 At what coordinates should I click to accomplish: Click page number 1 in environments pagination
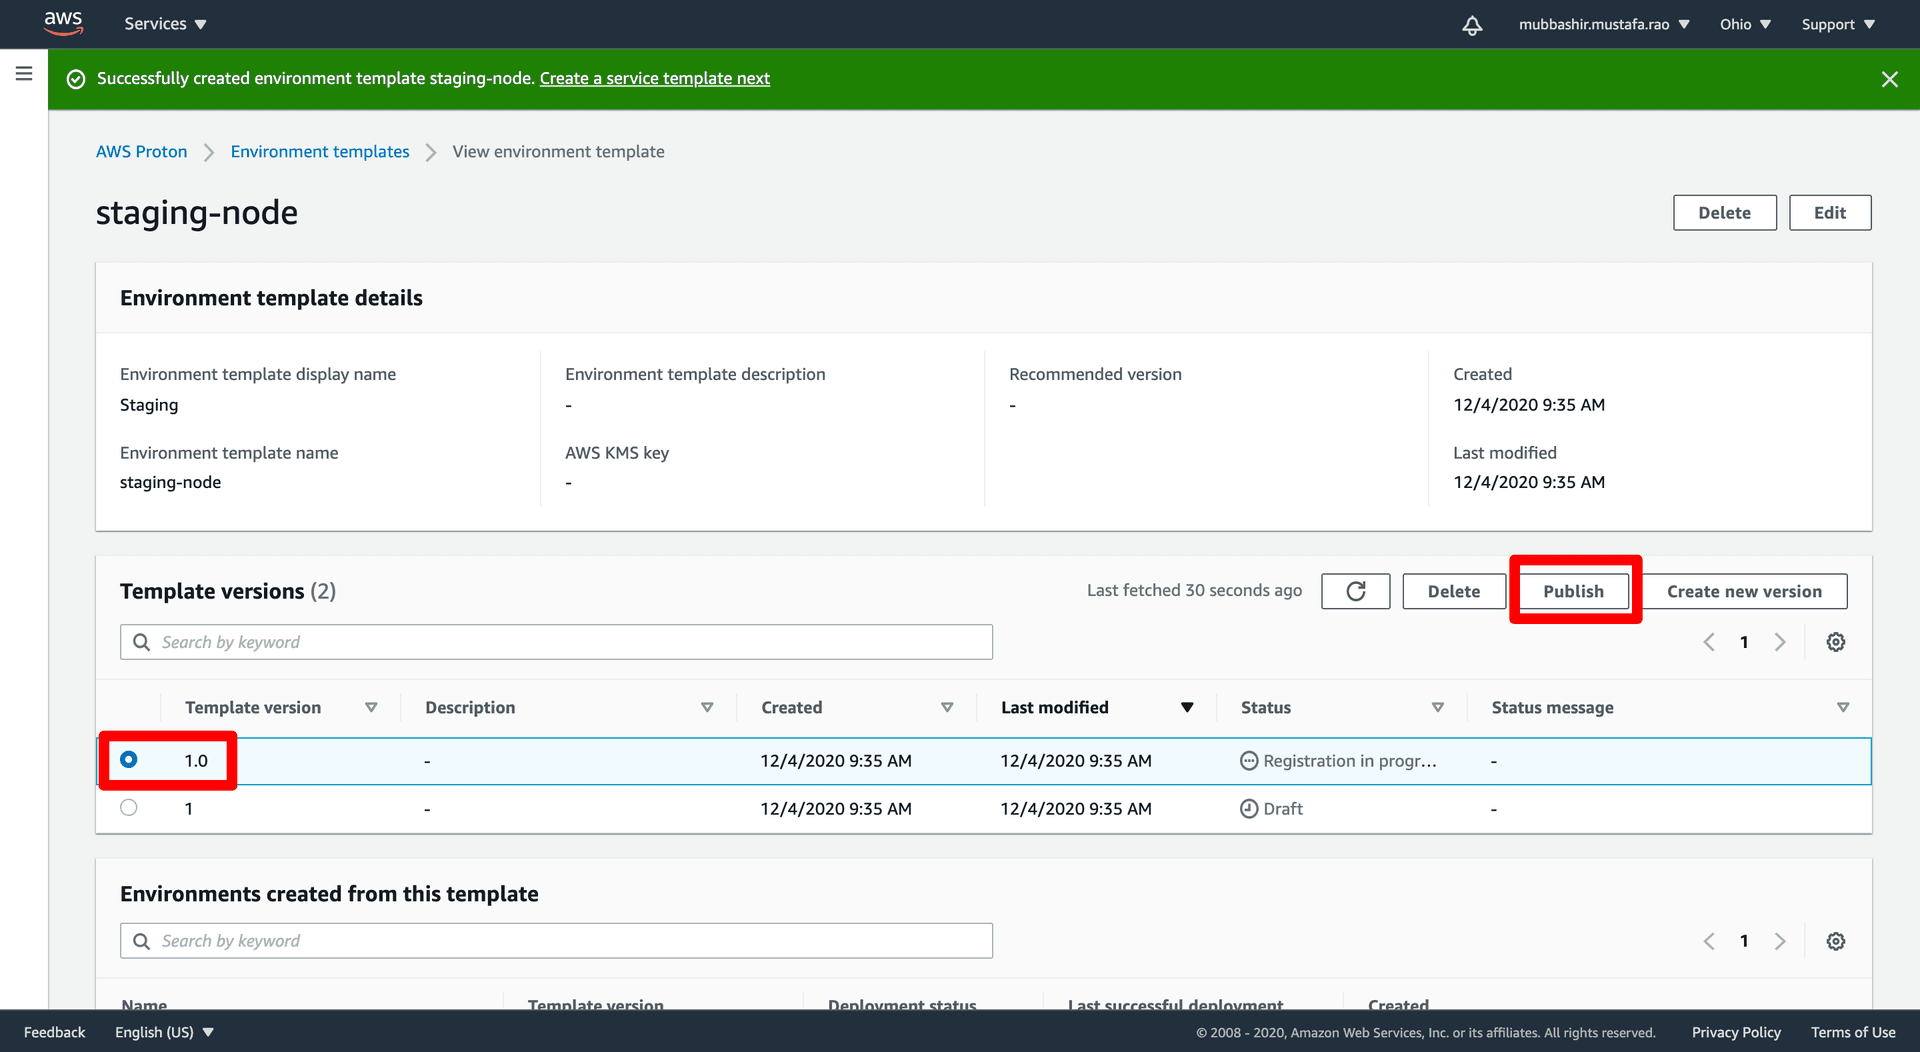pyautogui.click(x=1744, y=941)
